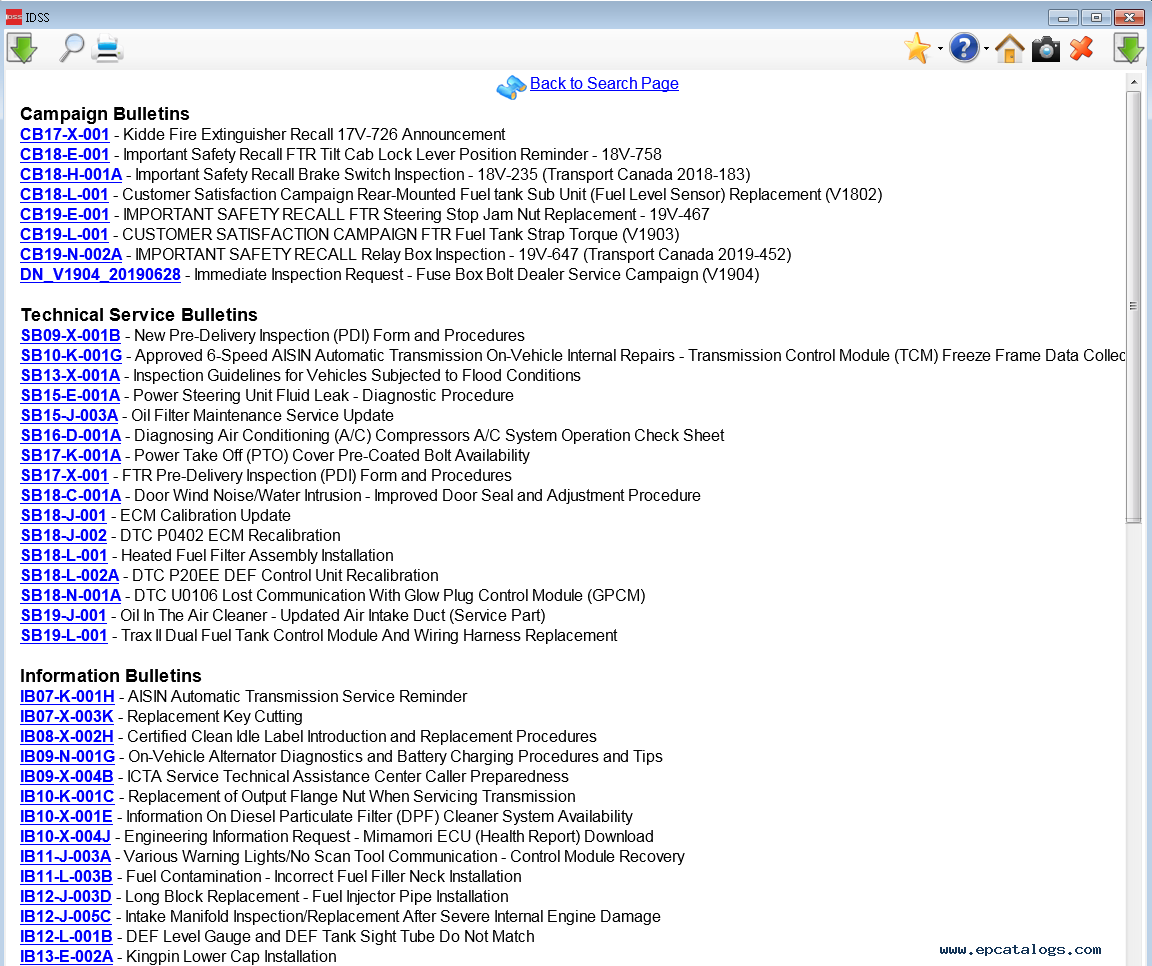Image resolution: width=1152 pixels, height=966 pixels.
Task: Open IB11-J-003A control module recovery bulletin
Action: pyautogui.click(x=65, y=857)
